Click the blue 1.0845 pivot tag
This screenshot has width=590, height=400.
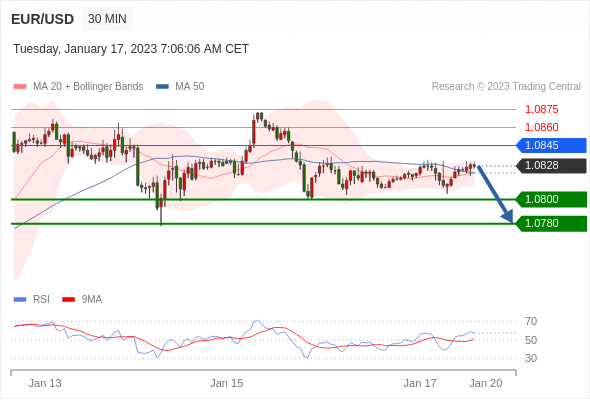tap(551, 145)
